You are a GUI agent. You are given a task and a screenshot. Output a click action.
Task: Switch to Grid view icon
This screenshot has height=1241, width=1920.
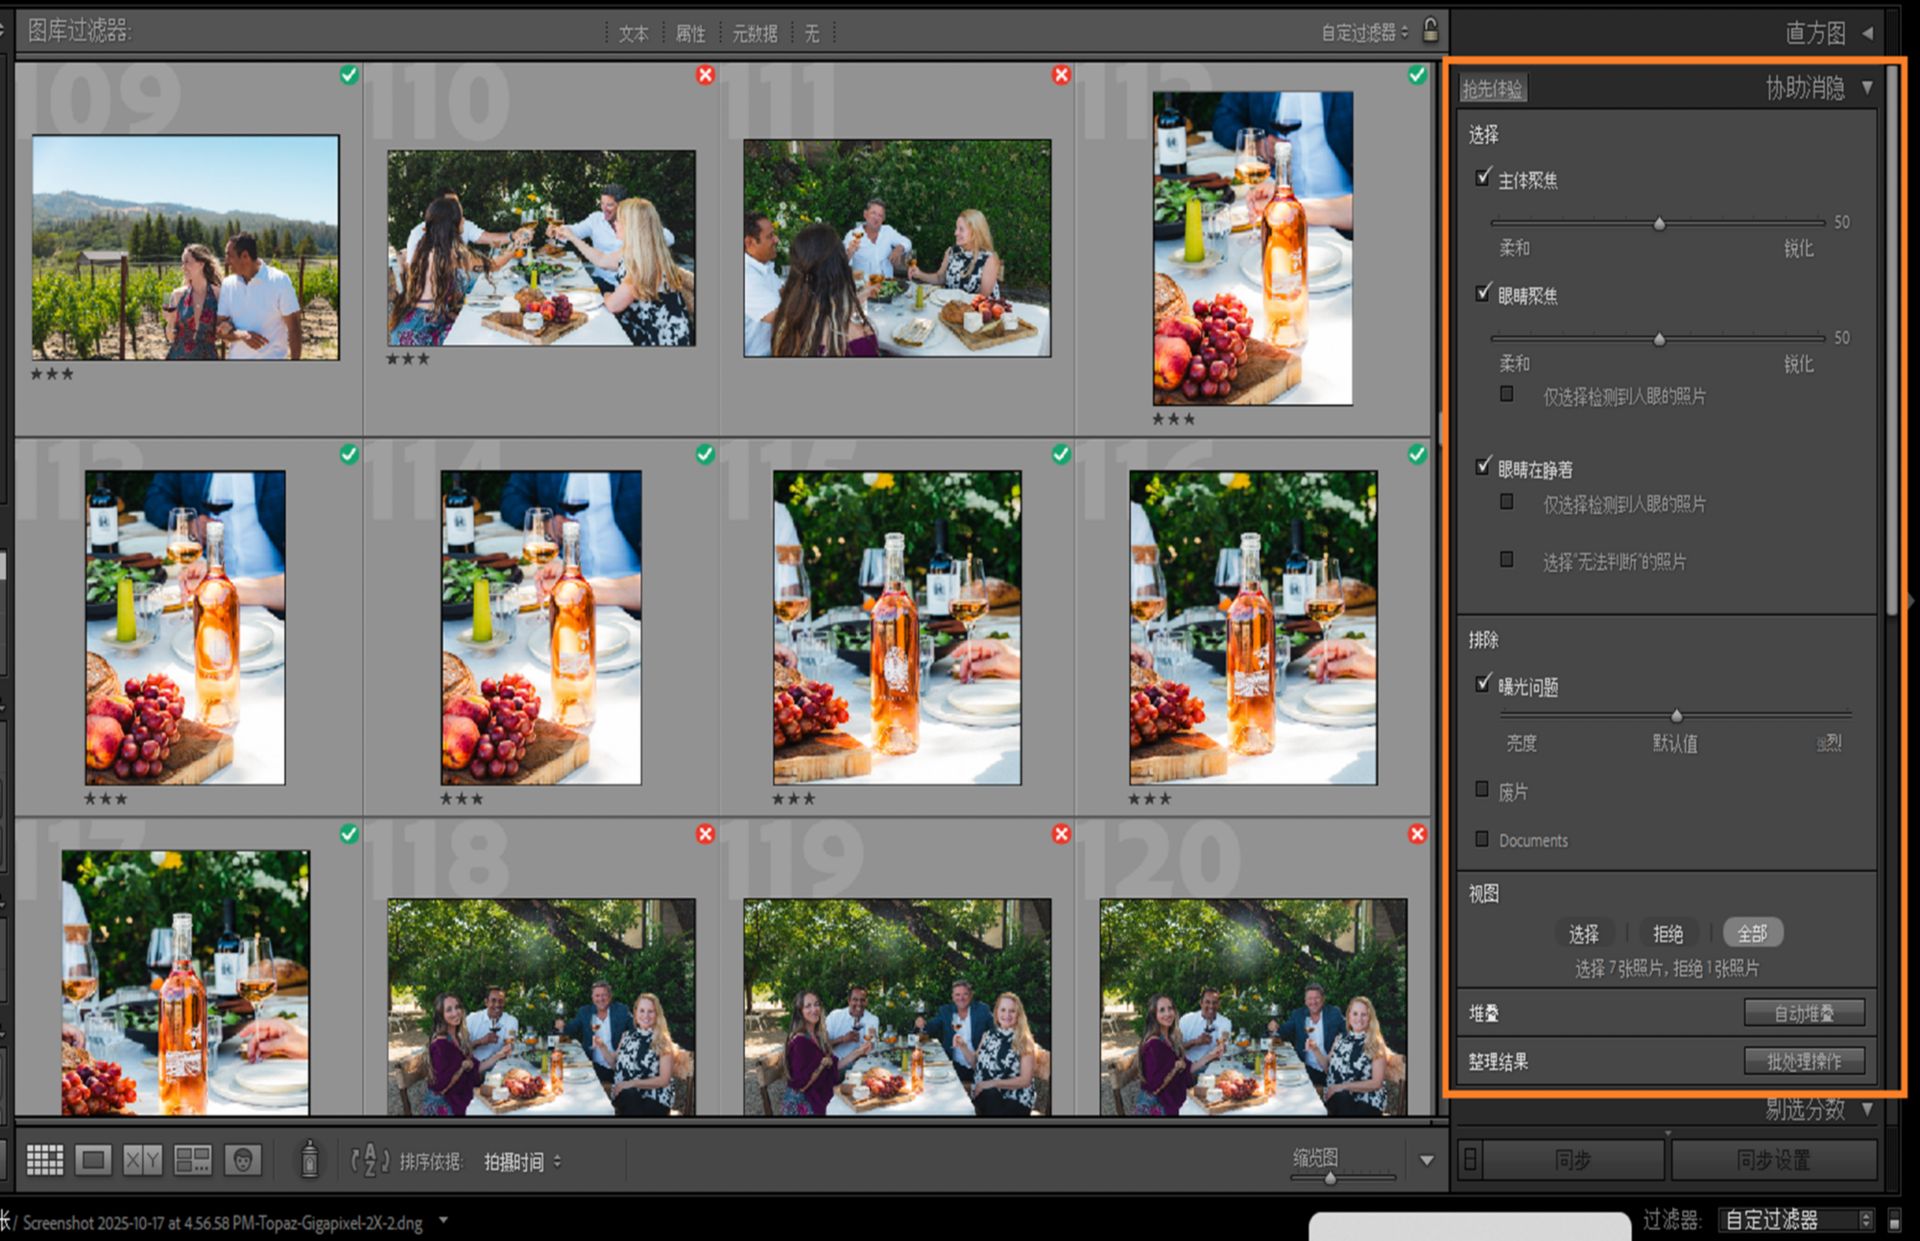(x=44, y=1160)
